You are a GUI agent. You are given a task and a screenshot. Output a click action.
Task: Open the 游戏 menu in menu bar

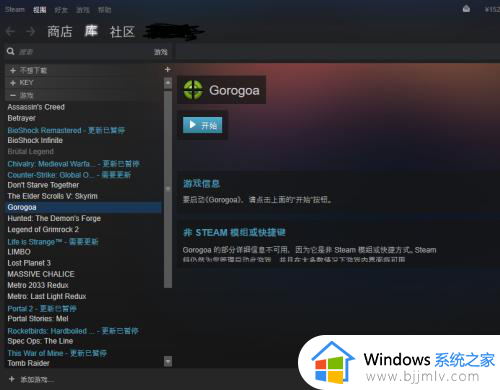click(83, 10)
